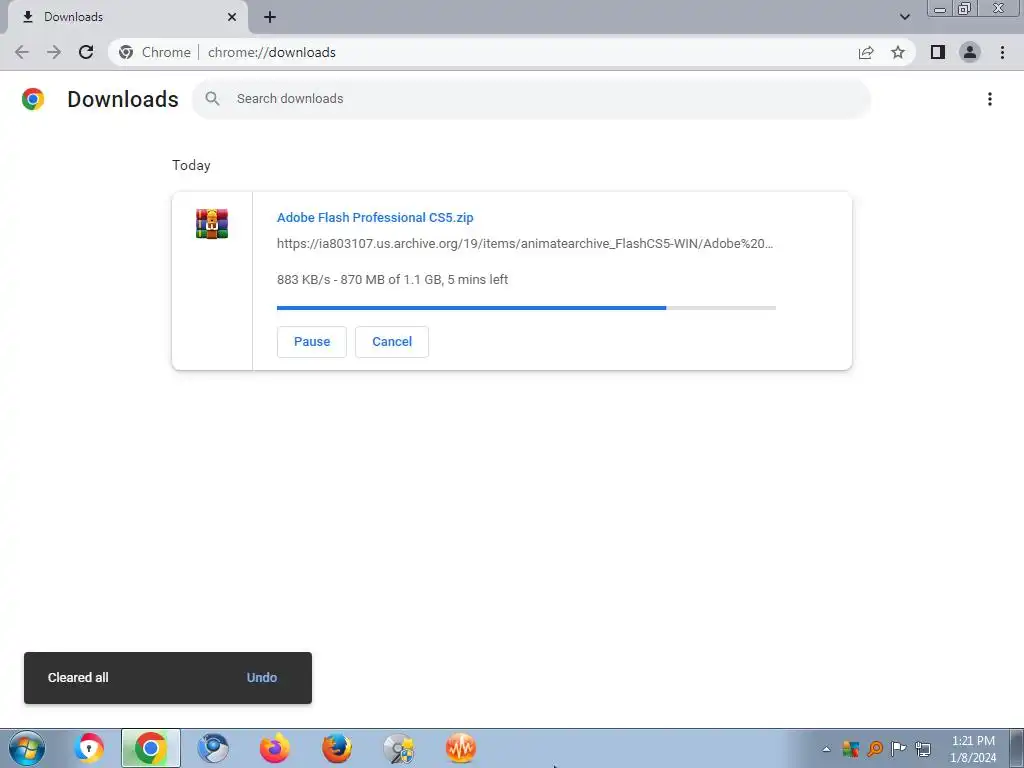
Task: Click the forward navigation arrow
Action: coord(54,52)
